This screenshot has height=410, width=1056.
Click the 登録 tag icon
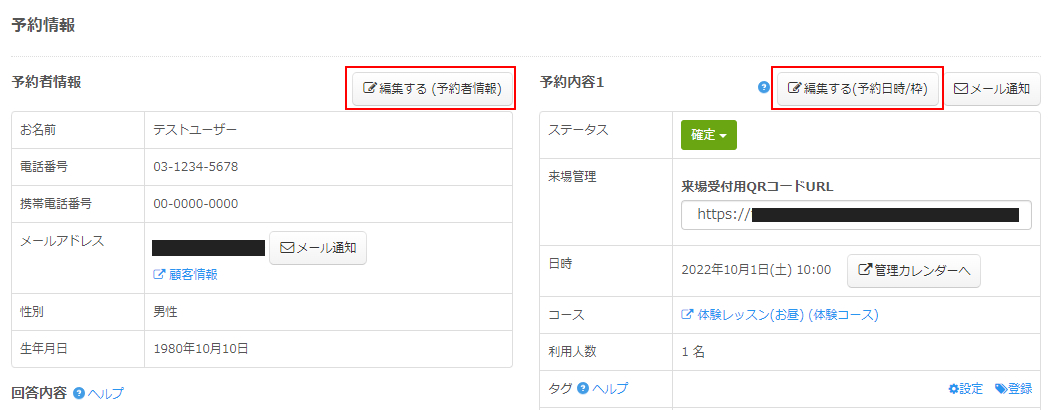(x=1001, y=389)
